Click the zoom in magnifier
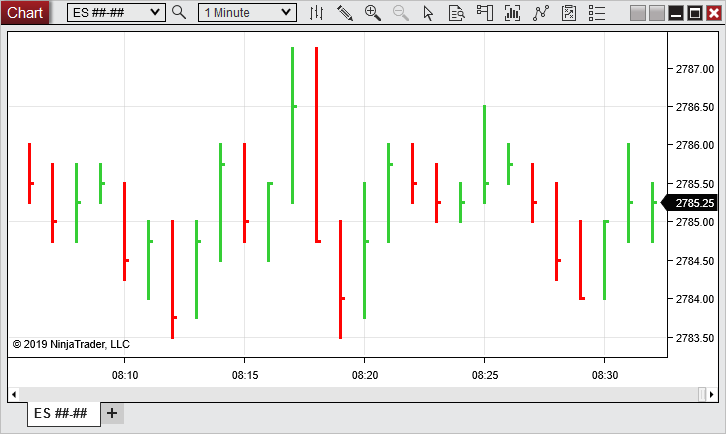The height and width of the screenshot is (434, 726). (373, 13)
